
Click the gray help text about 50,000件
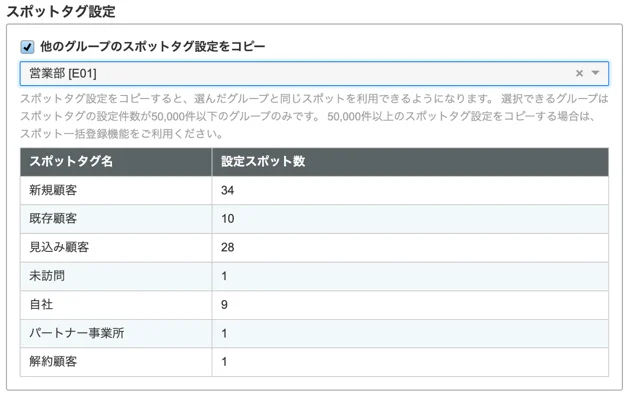pyautogui.click(x=314, y=116)
